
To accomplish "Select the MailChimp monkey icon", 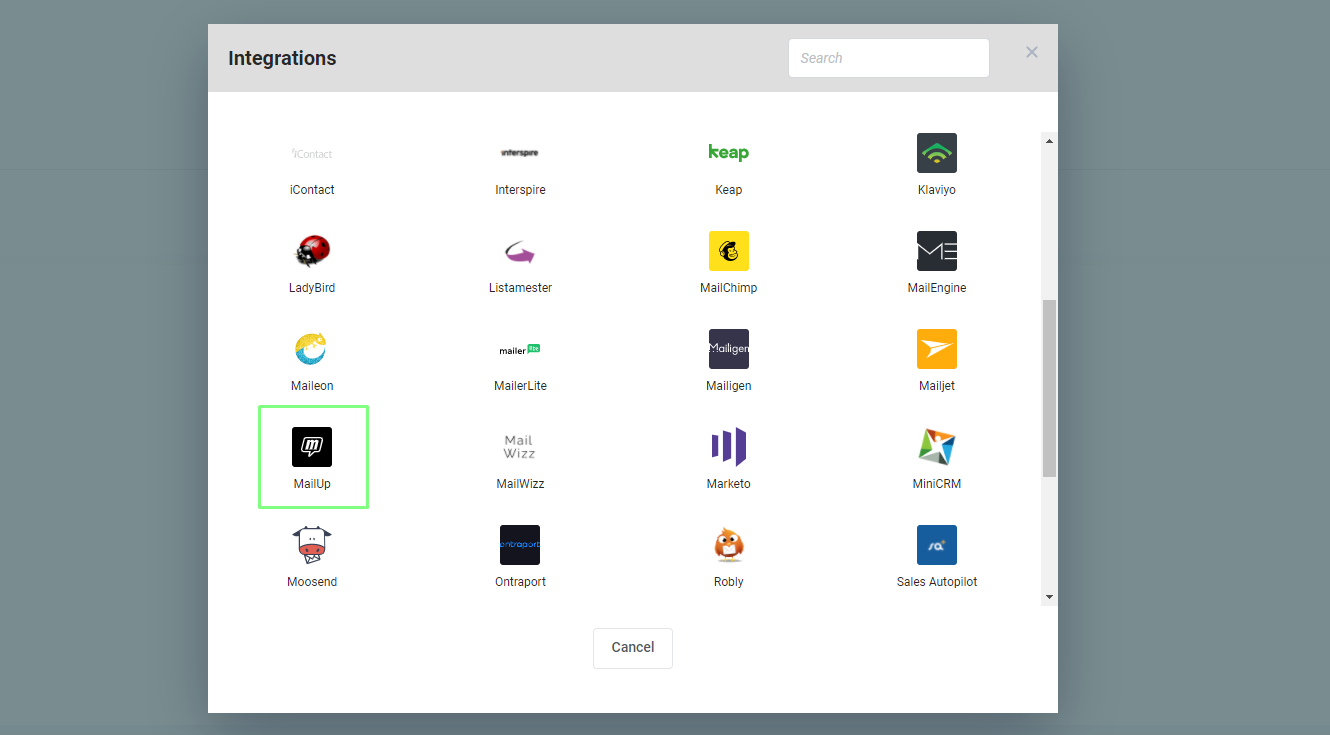I will click(x=728, y=251).
